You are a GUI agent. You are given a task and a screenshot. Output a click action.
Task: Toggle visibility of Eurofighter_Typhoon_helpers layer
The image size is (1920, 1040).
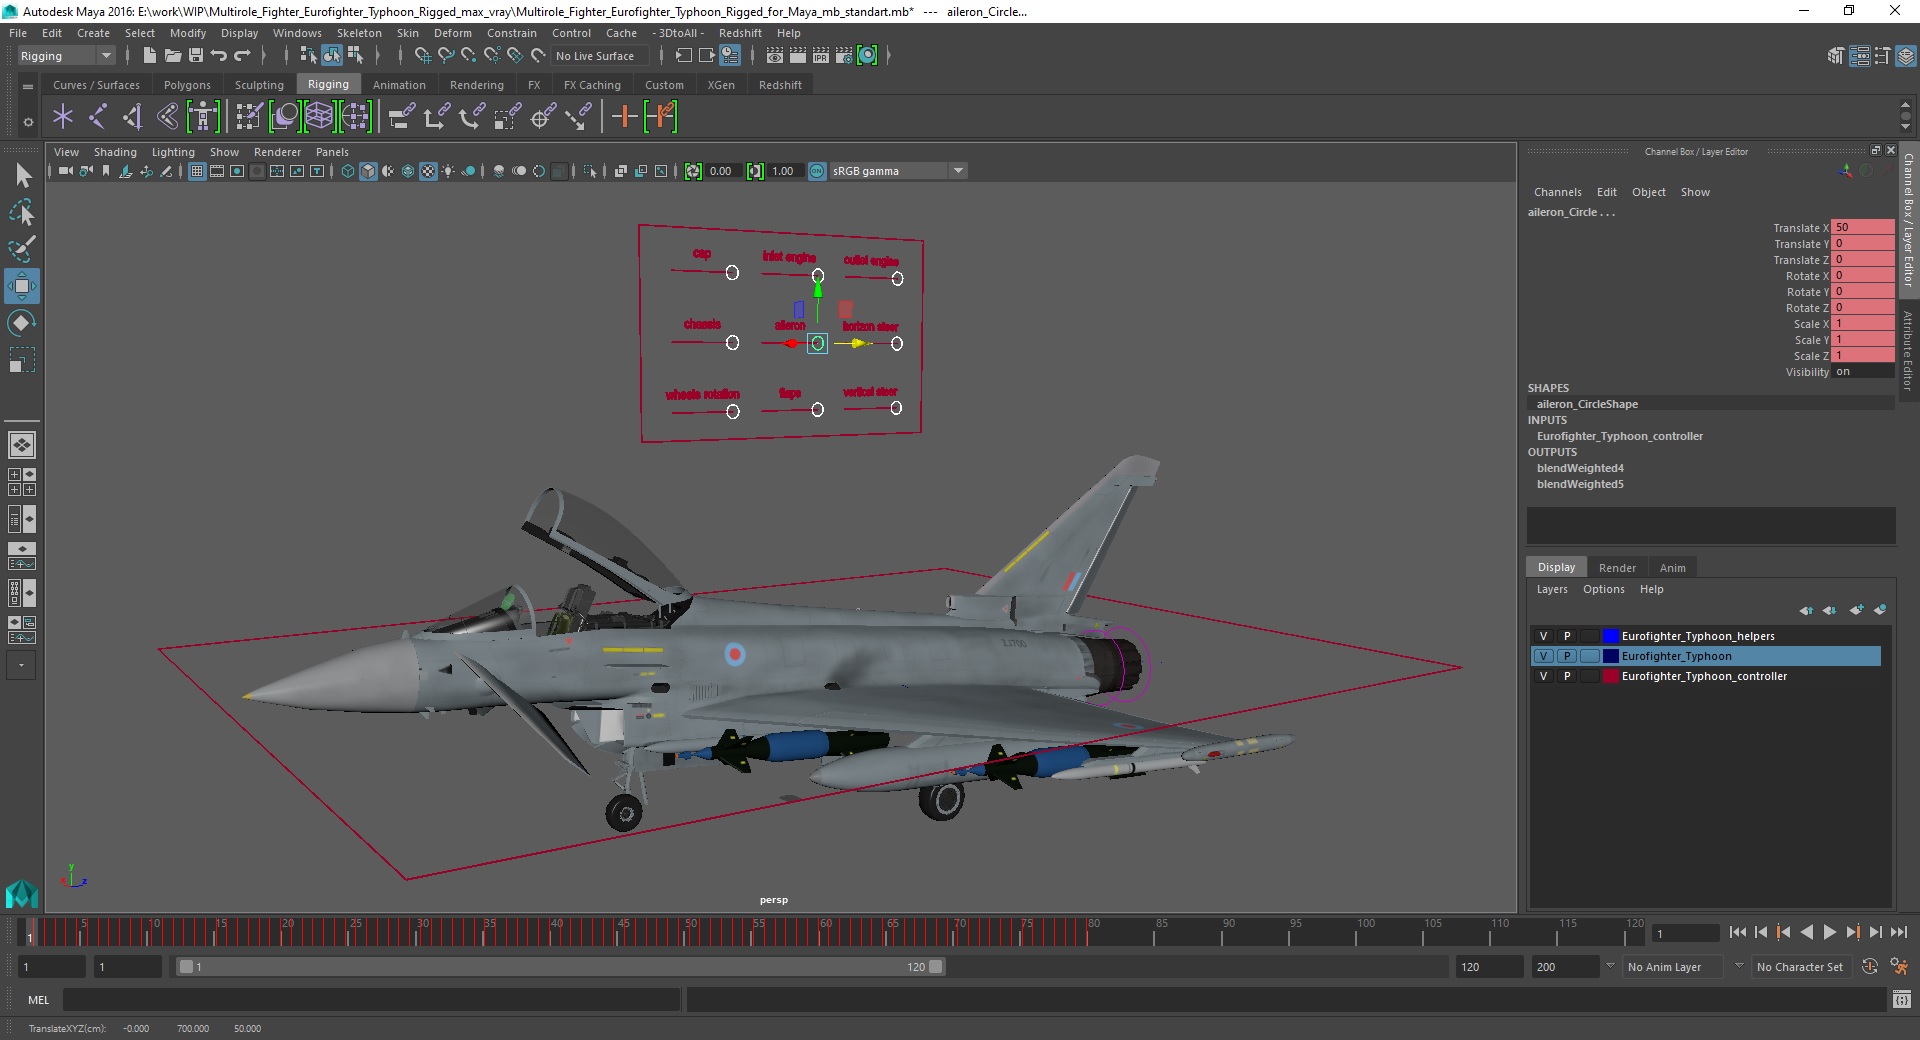point(1543,636)
